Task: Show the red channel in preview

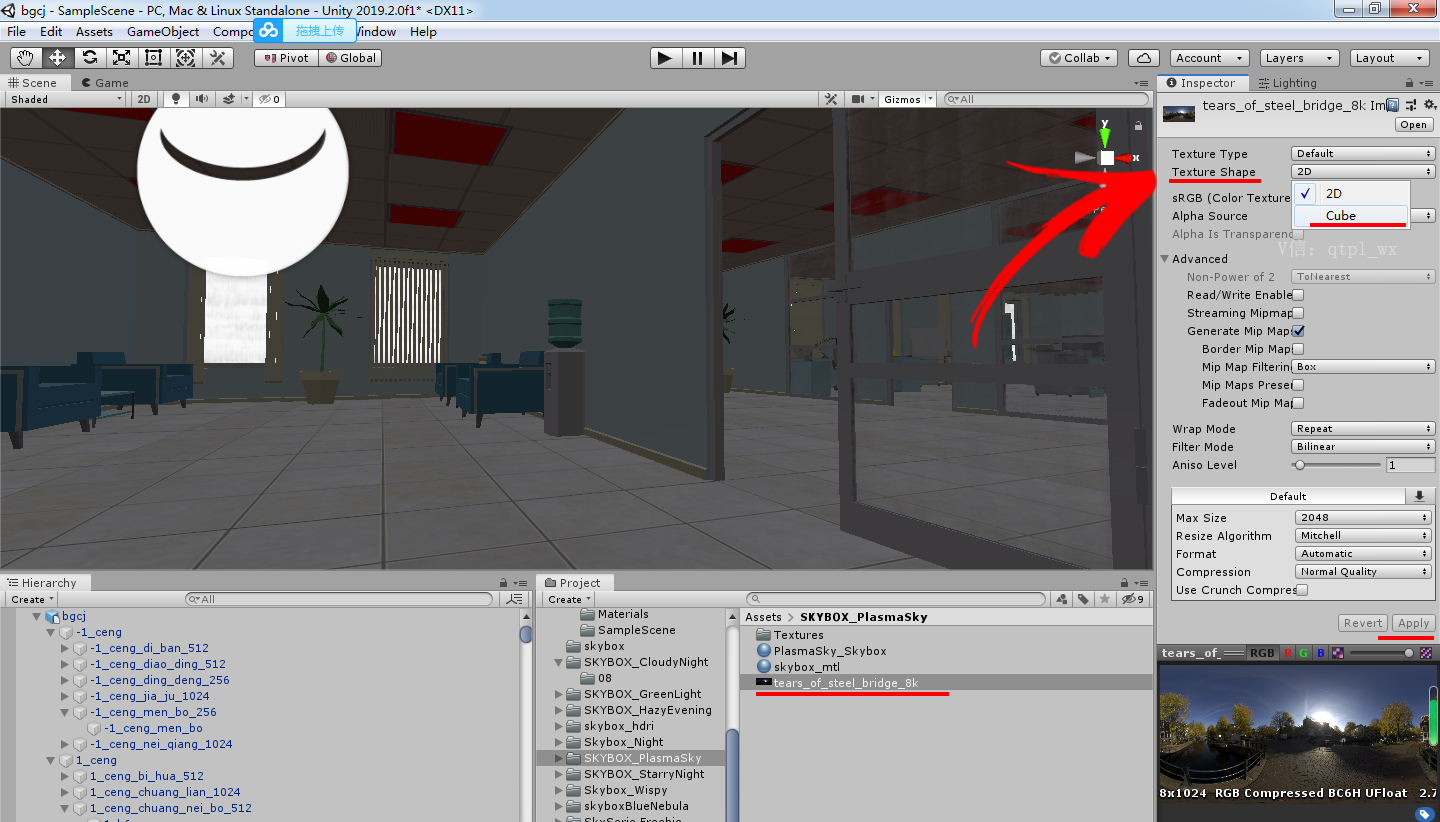Action: 1288,653
